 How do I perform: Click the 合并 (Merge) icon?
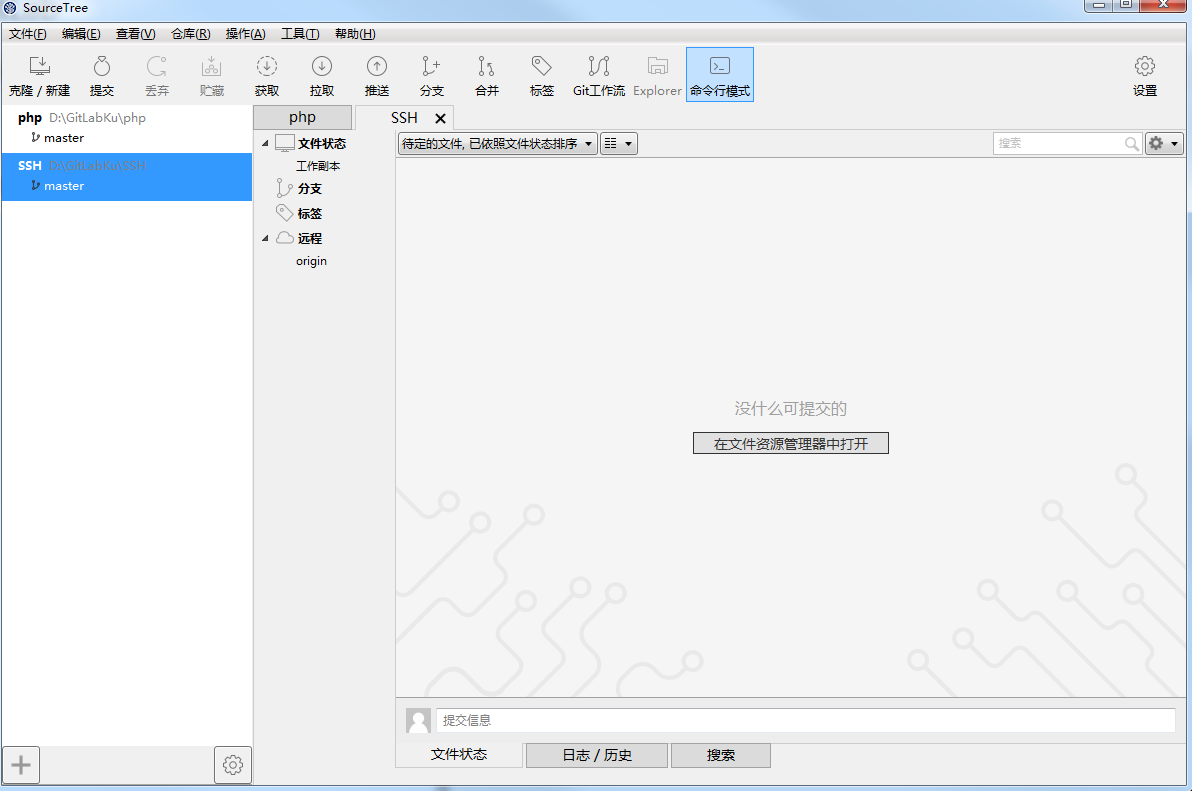point(486,73)
